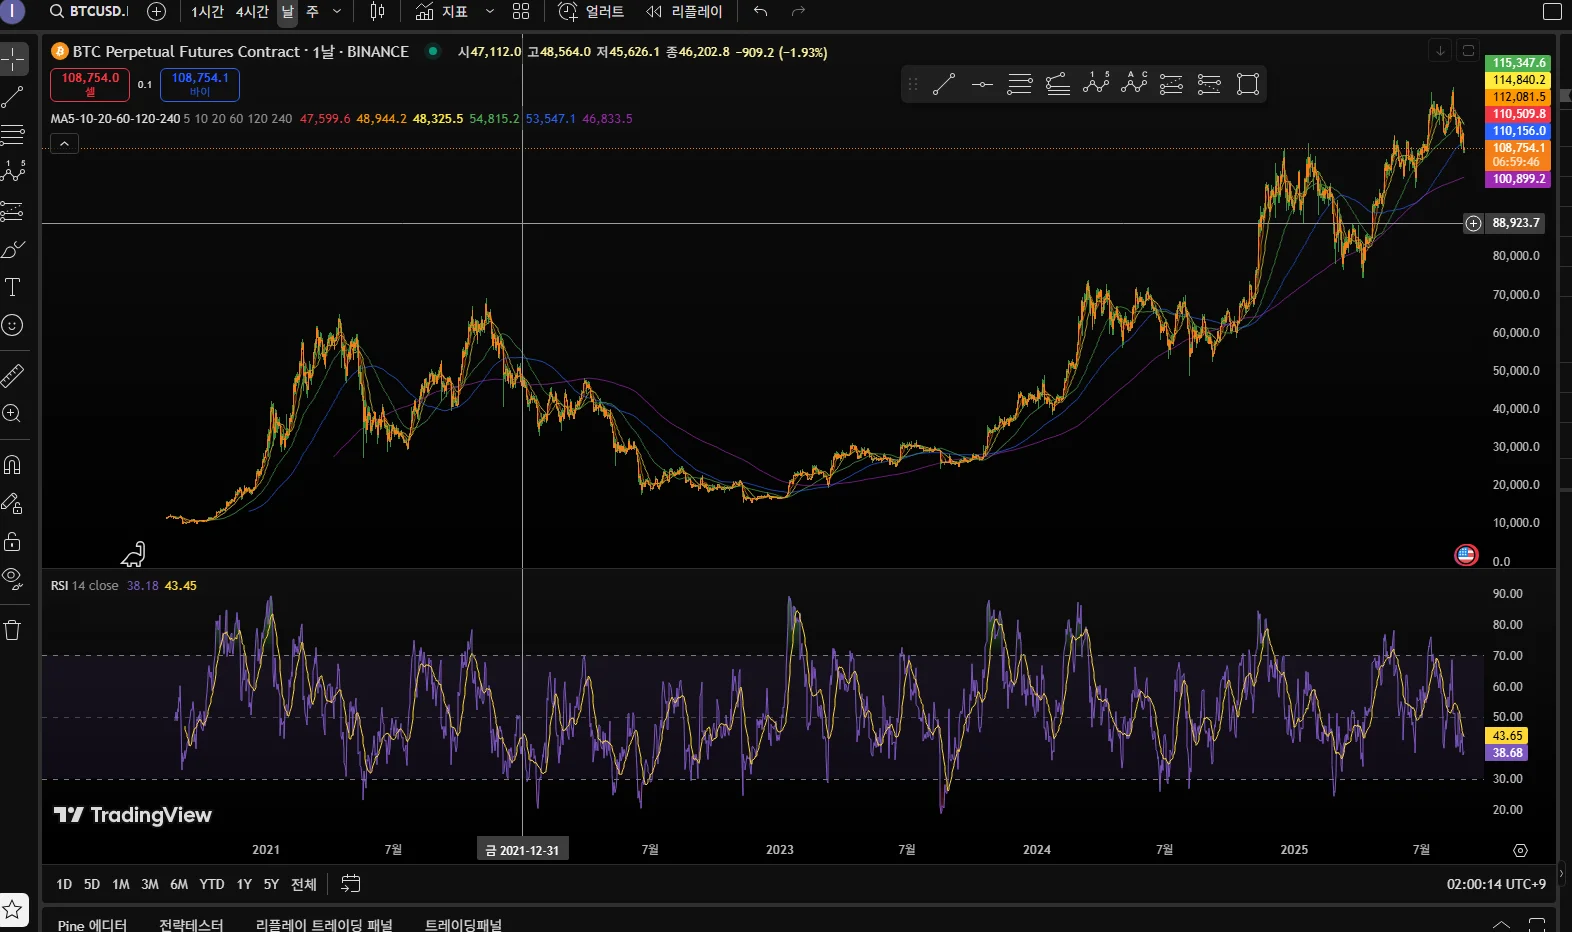
Task: Move pane down with arrow button
Action: (x=1440, y=50)
